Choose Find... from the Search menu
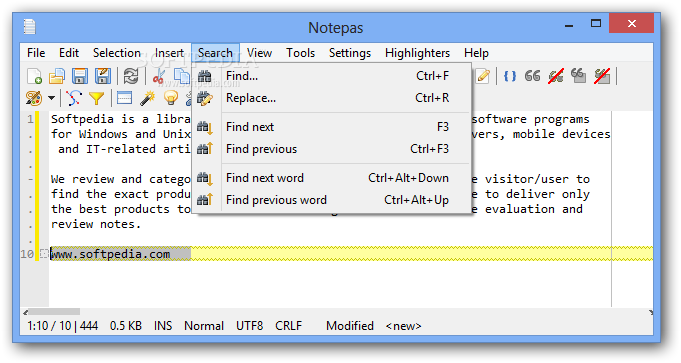The image size is (681, 363). point(332,76)
